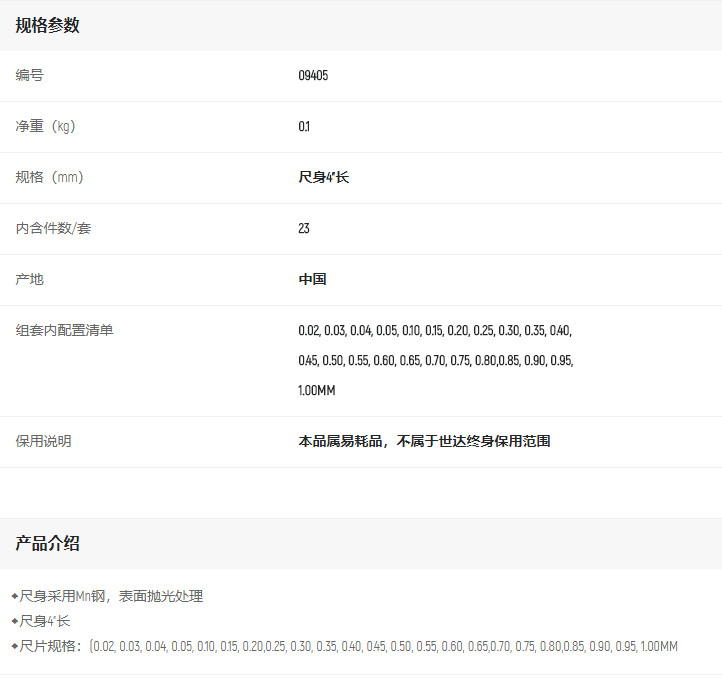This screenshot has width=722, height=678.
Task: Select the 净重（kg） row label
Action: pos(46,127)
